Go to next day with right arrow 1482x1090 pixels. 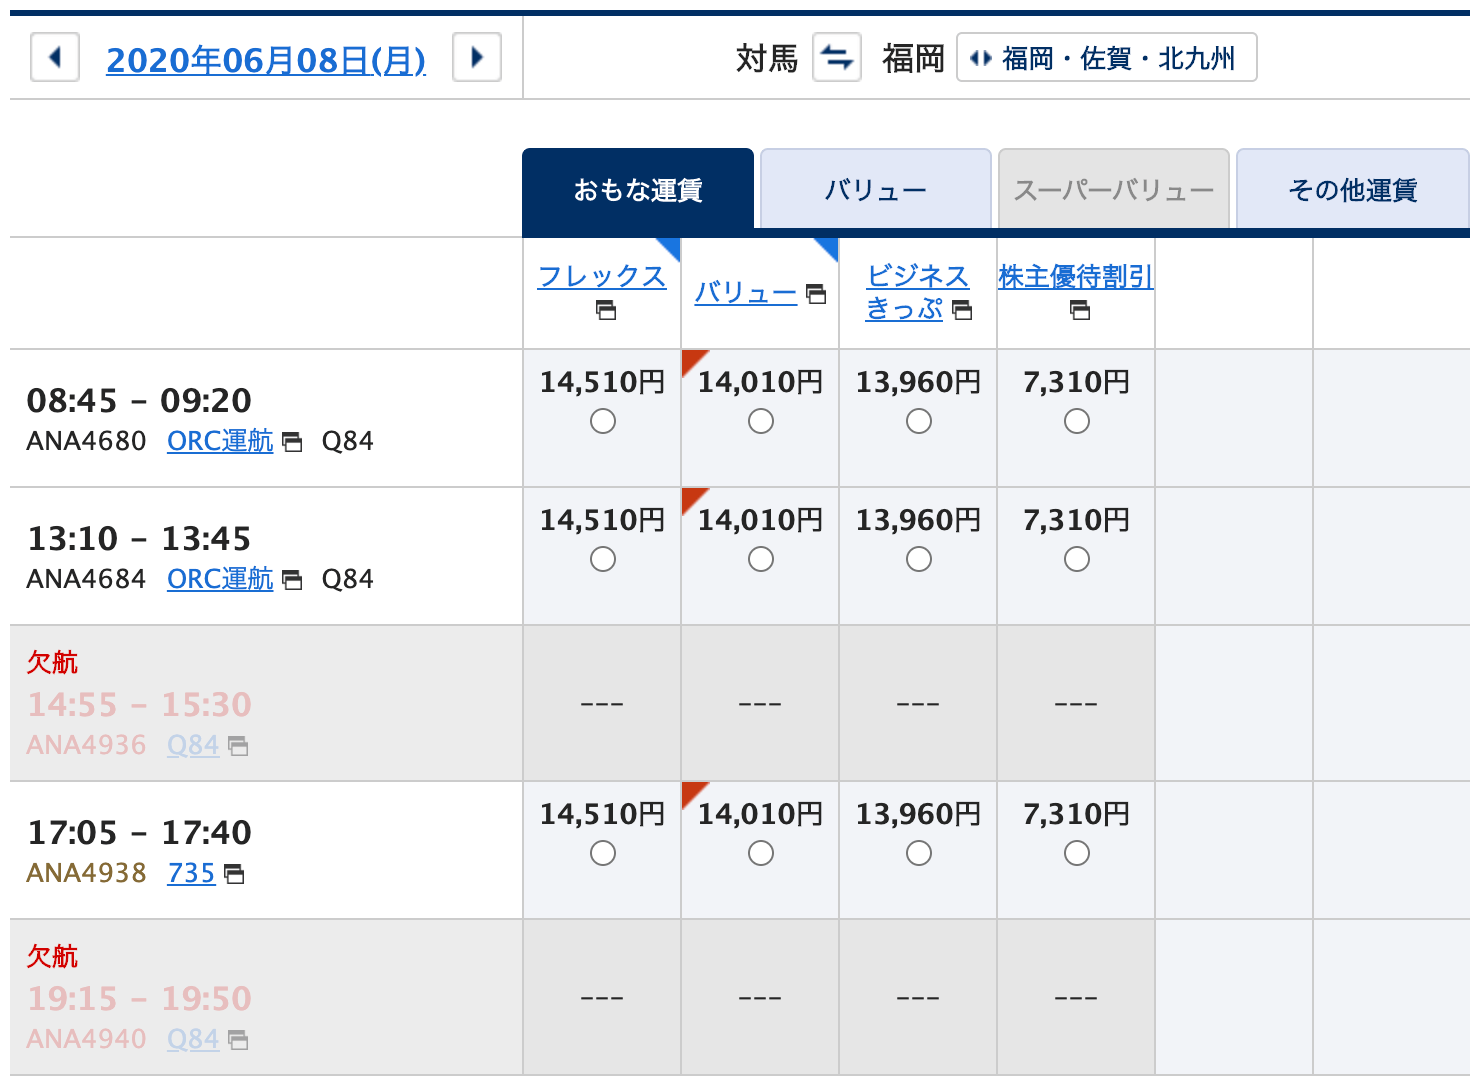pos(477,57)
